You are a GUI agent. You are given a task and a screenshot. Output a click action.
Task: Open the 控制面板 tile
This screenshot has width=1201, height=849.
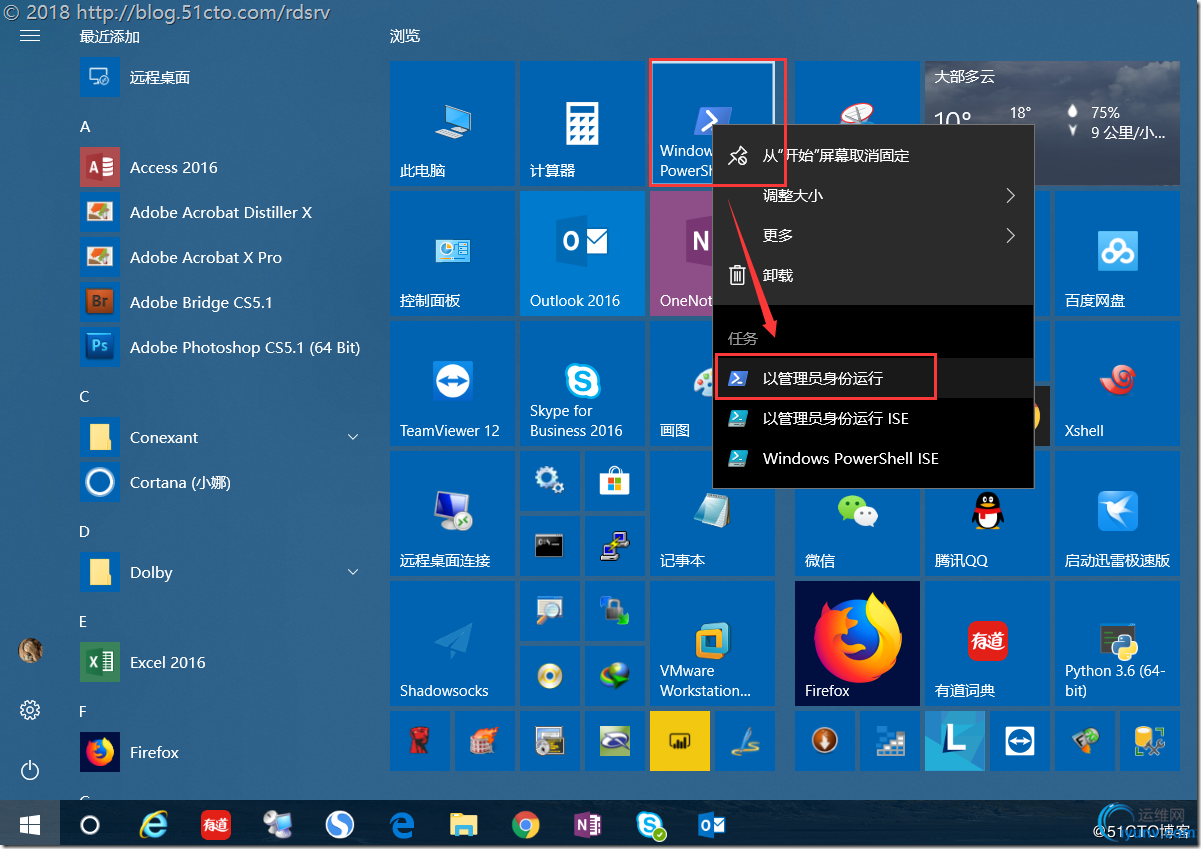coord(452,254)
